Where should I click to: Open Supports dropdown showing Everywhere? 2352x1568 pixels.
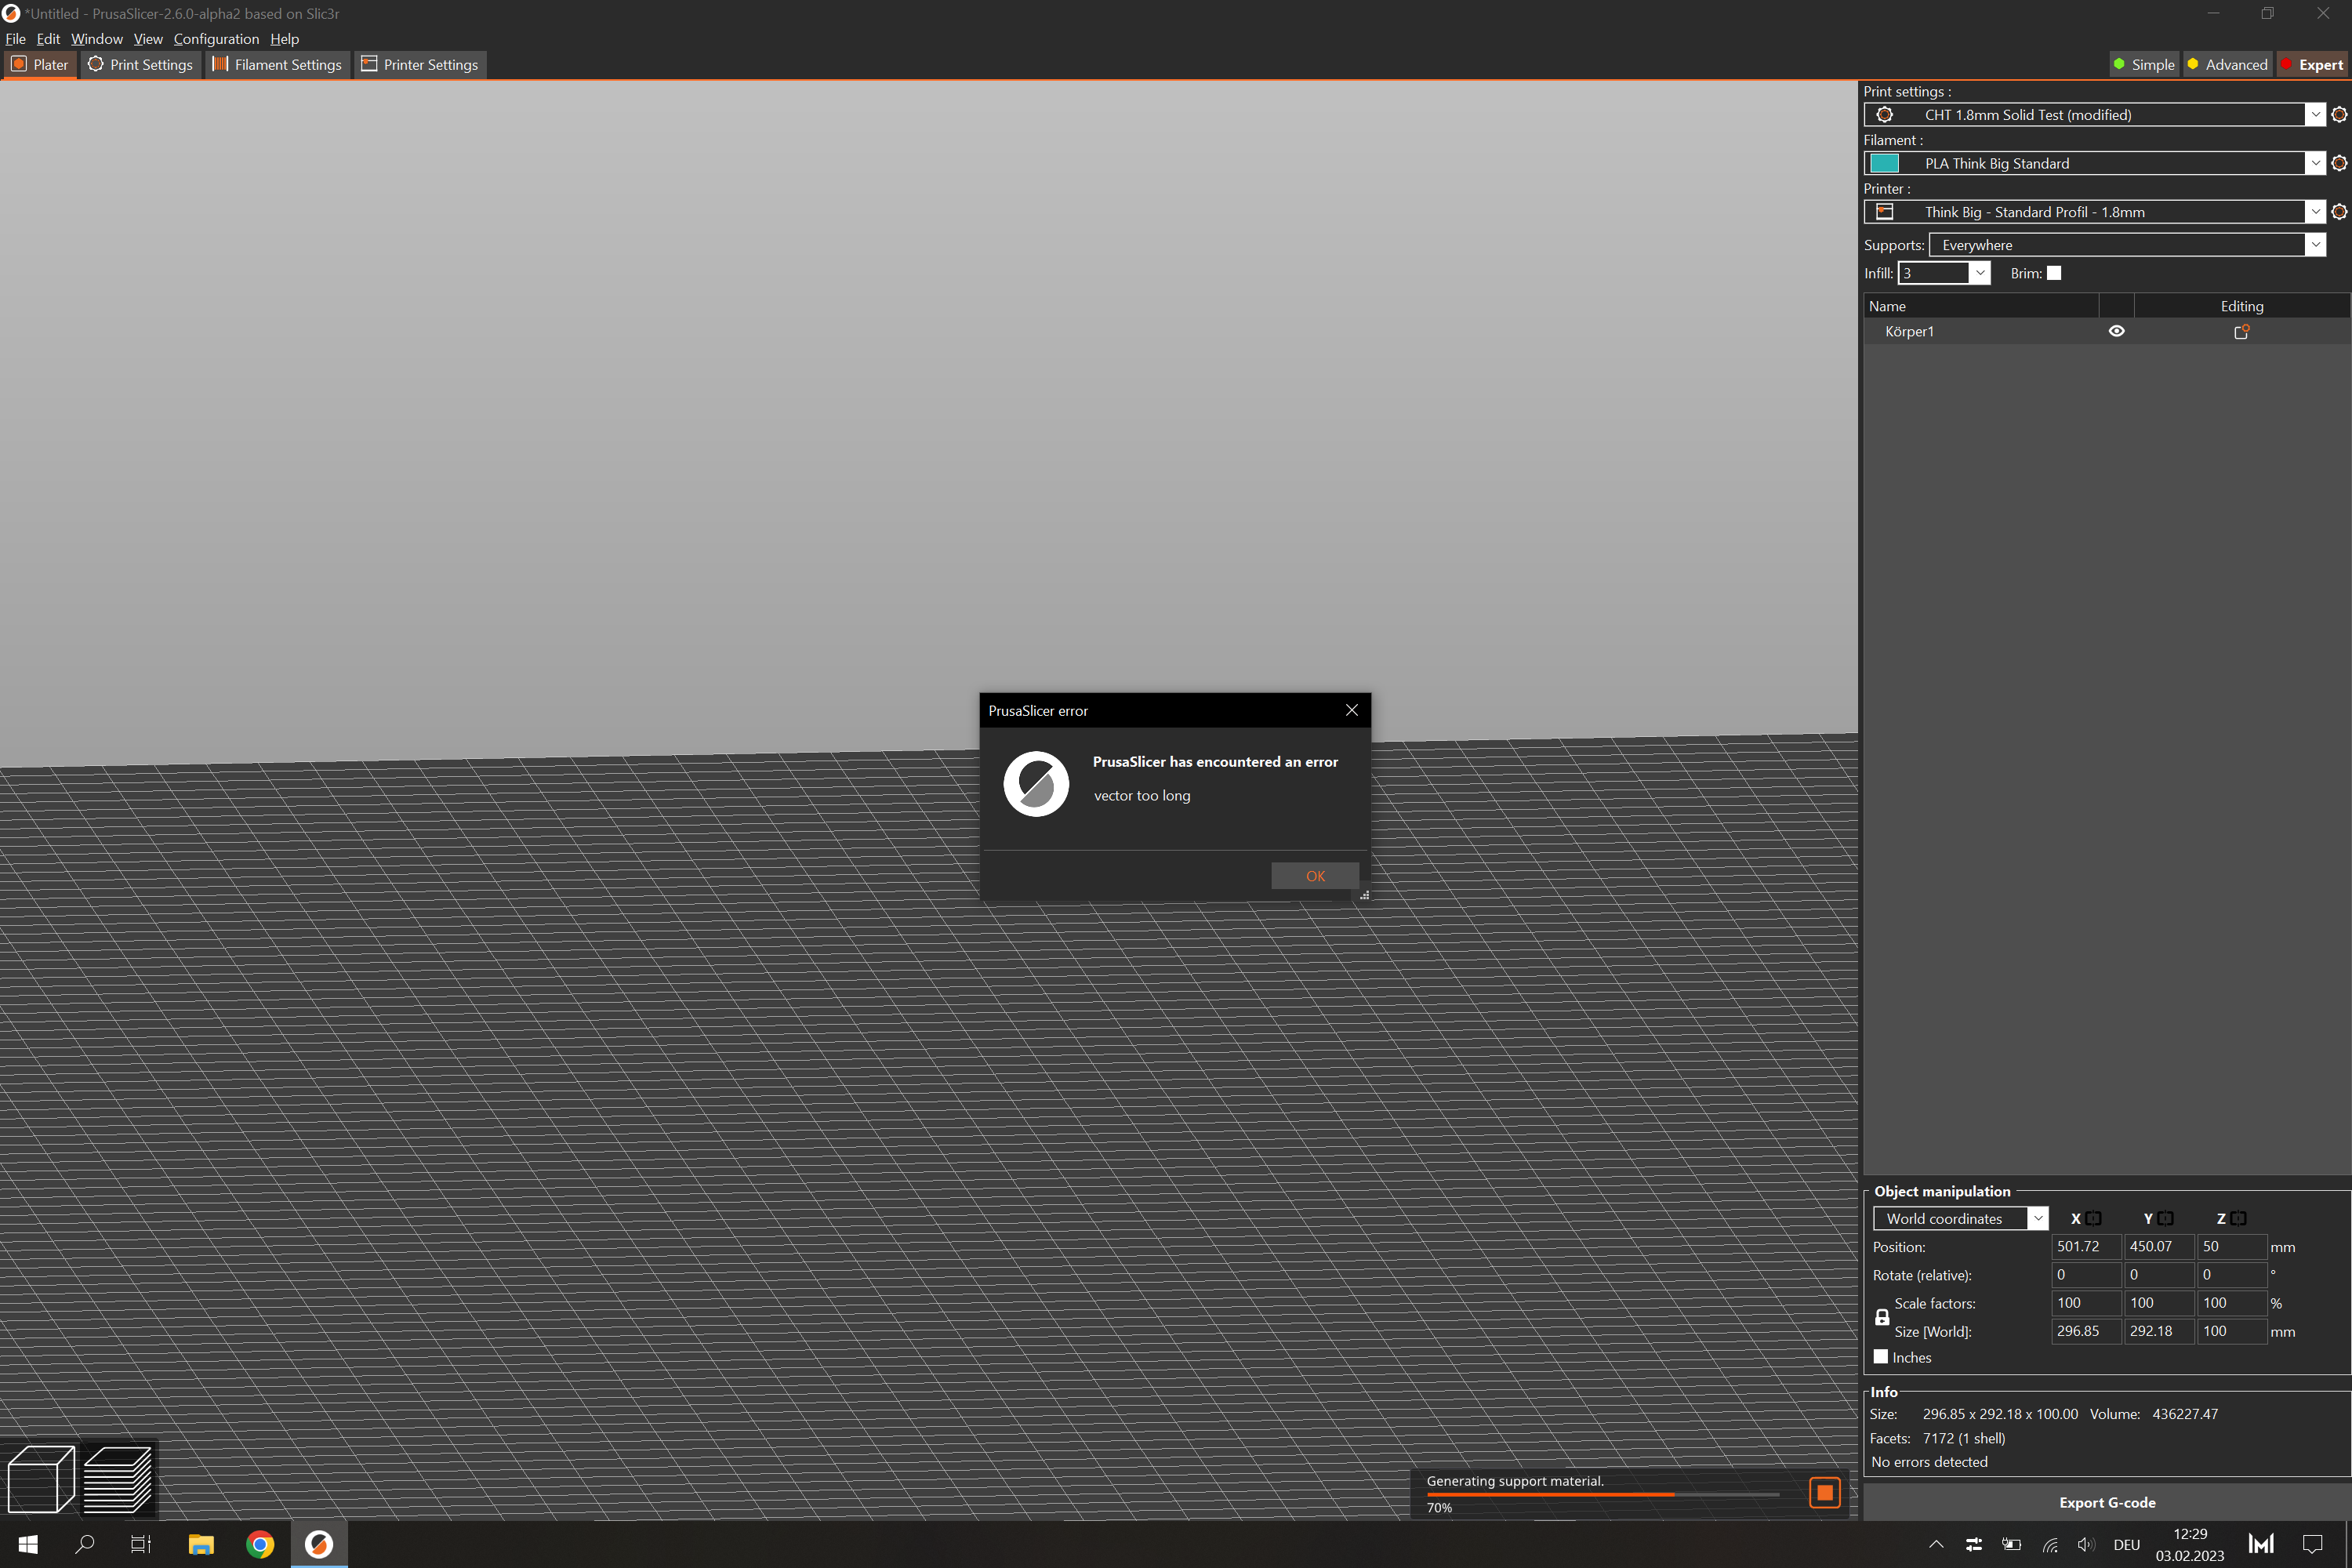2126,245
